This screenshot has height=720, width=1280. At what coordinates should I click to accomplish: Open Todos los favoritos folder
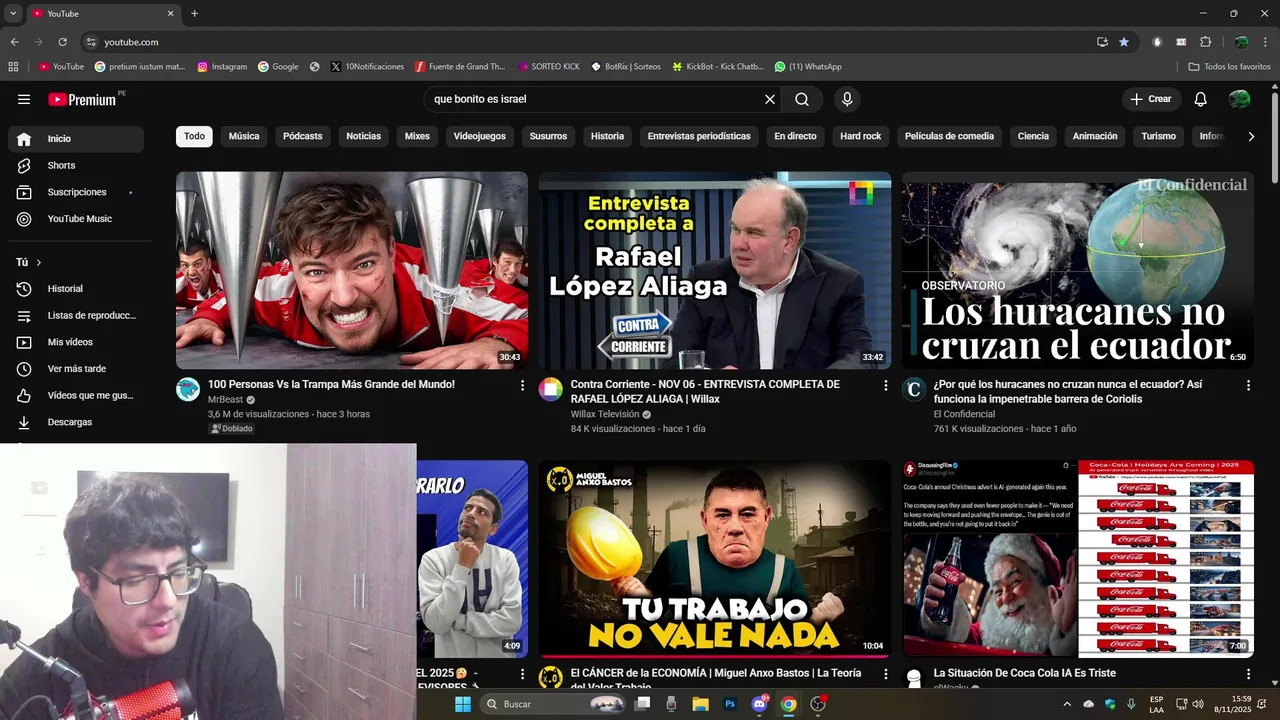1230,67
